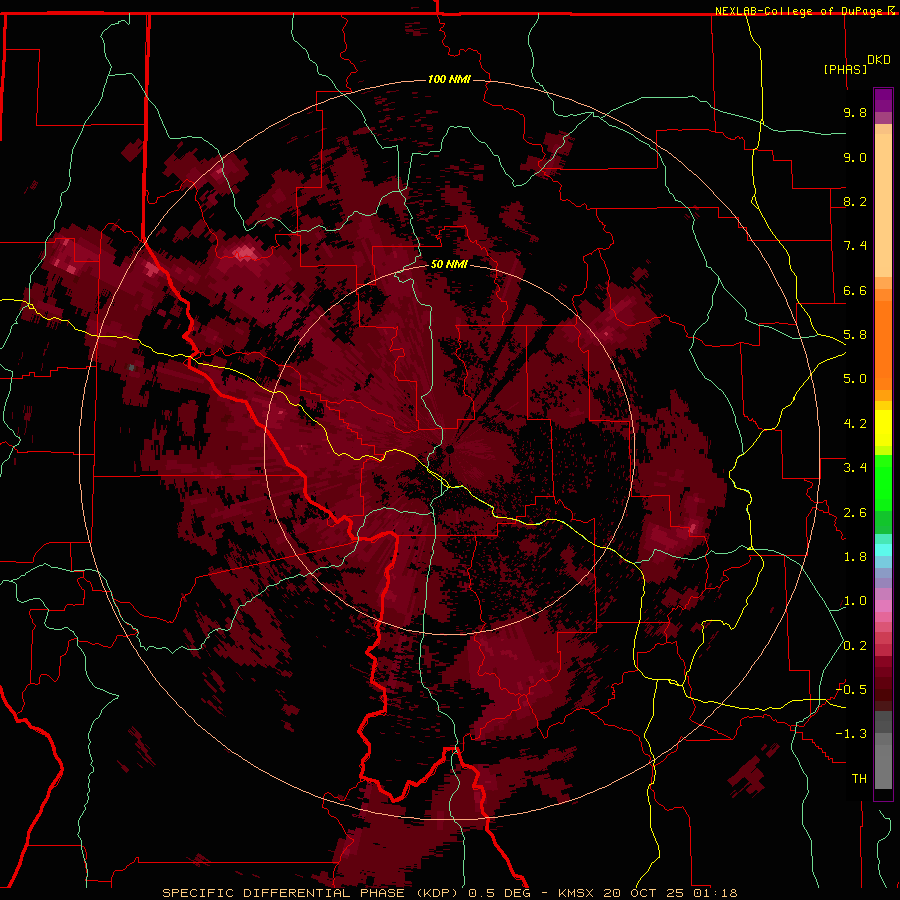
Task: Pick the cyan color bar segment
Action: 883,550
